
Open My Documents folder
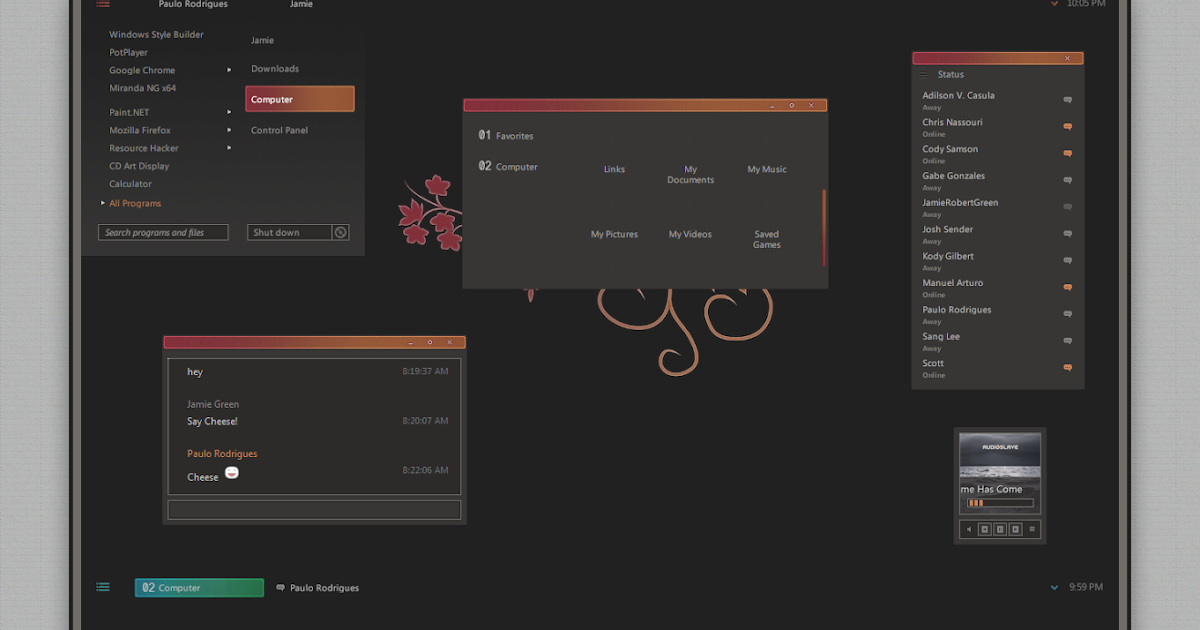tap(691, 174)
